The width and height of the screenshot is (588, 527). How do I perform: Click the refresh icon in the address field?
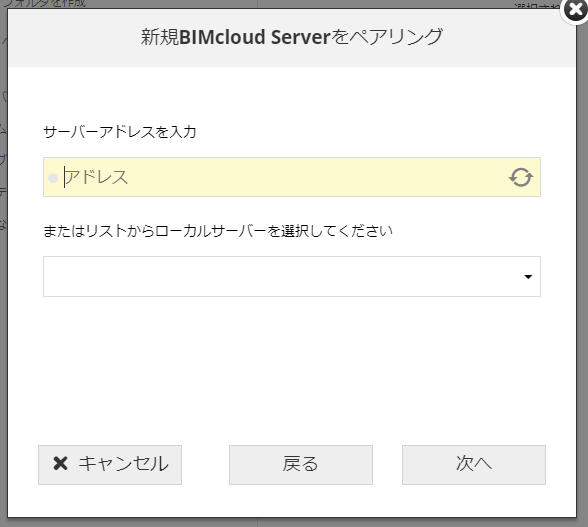[520, 177]
